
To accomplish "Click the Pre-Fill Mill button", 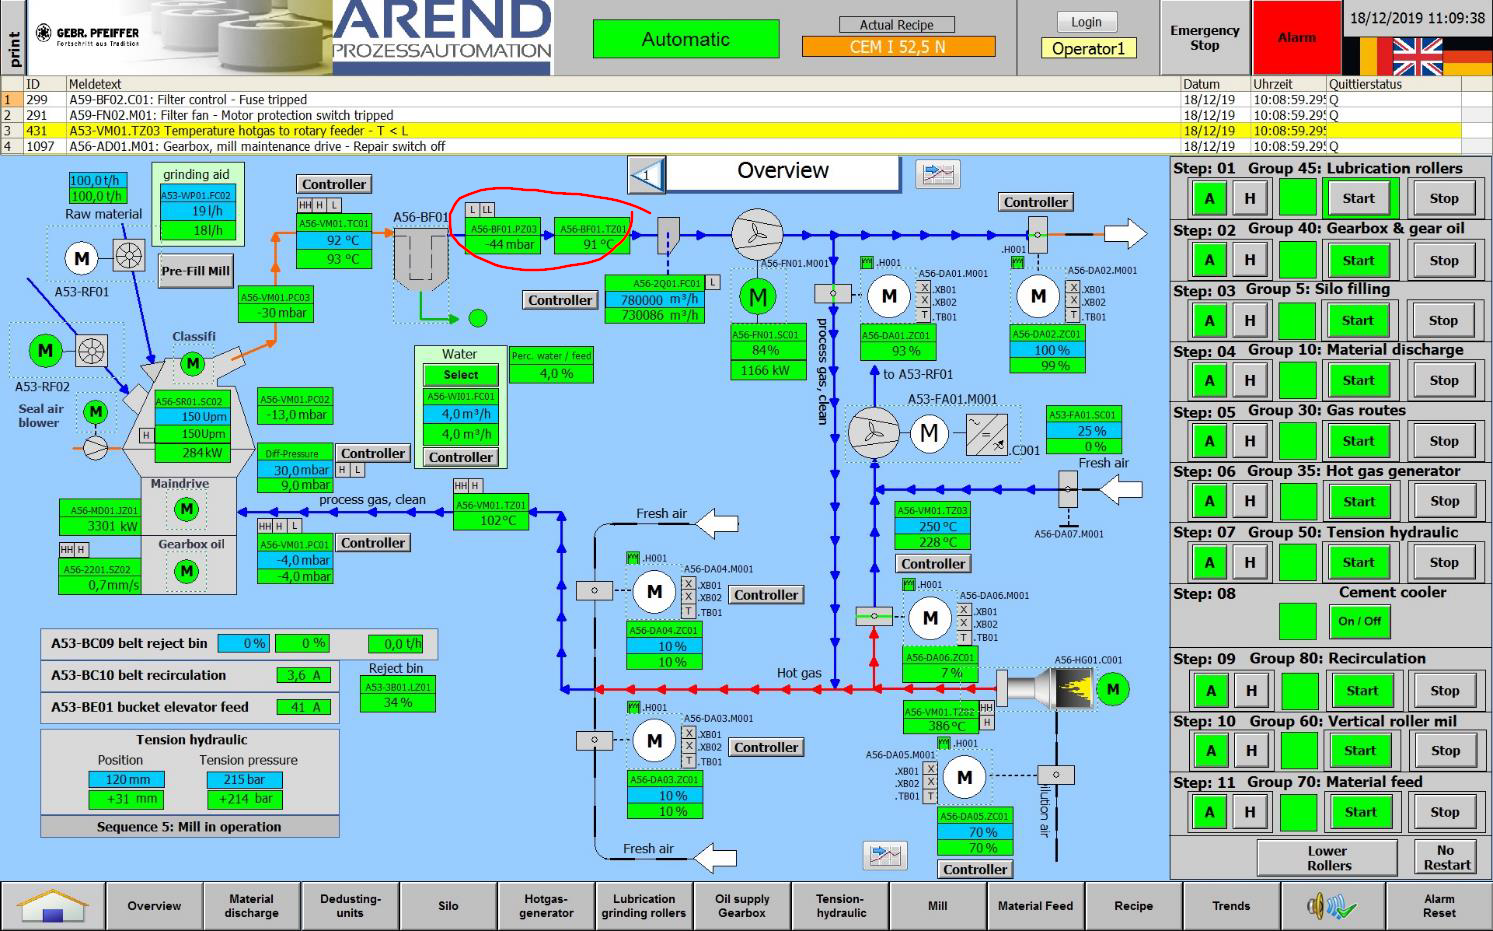I will point(196,271).
